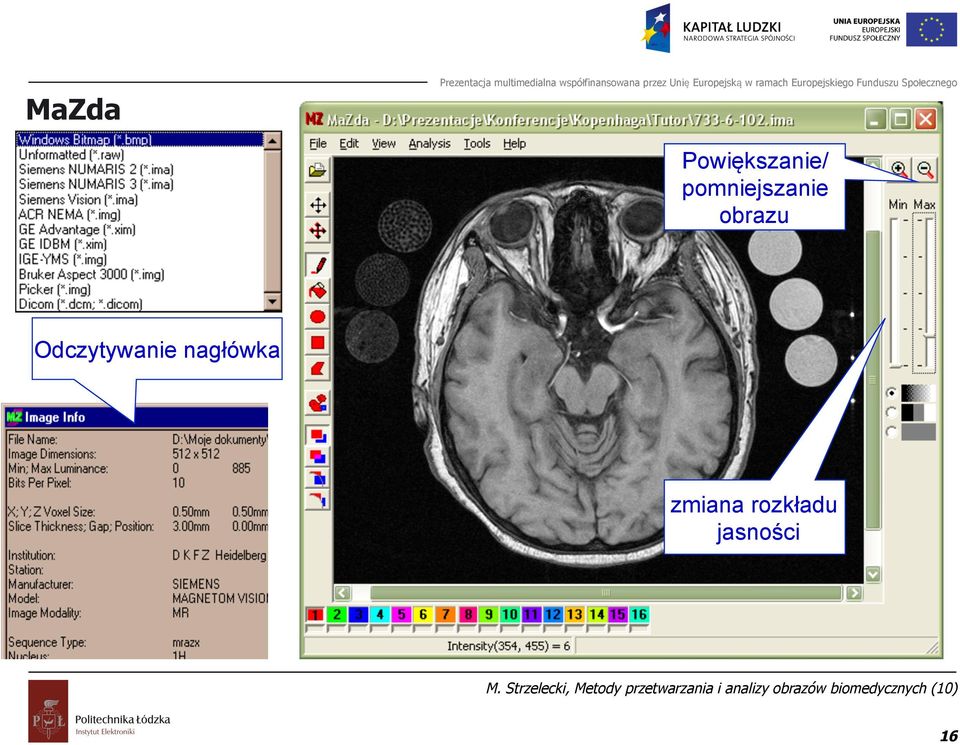Select orange ROI color swatch 7

tap(445, 614)
